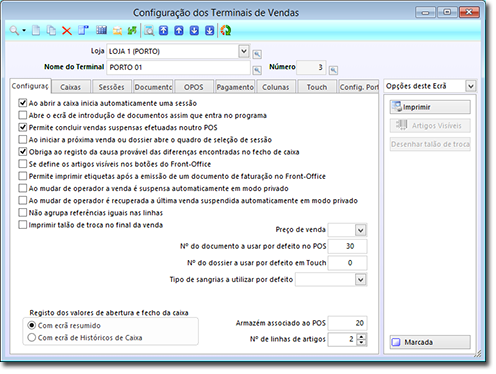Decrease 'Nº de linhas de artigos' with down spinner
The height and width of the screenshot is (374, 496).
[x=361, y=343]
